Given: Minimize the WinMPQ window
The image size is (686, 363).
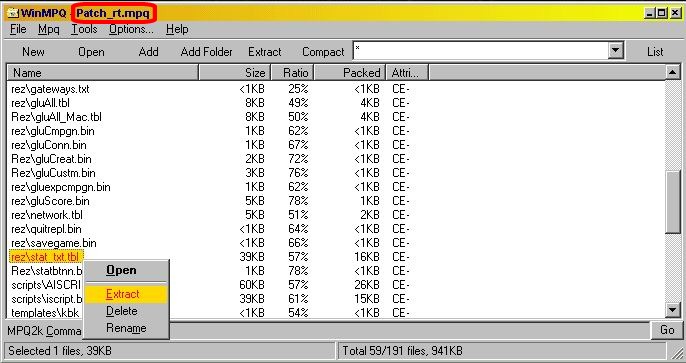Looking at the screenshot, I should click(x=650, y=13).
